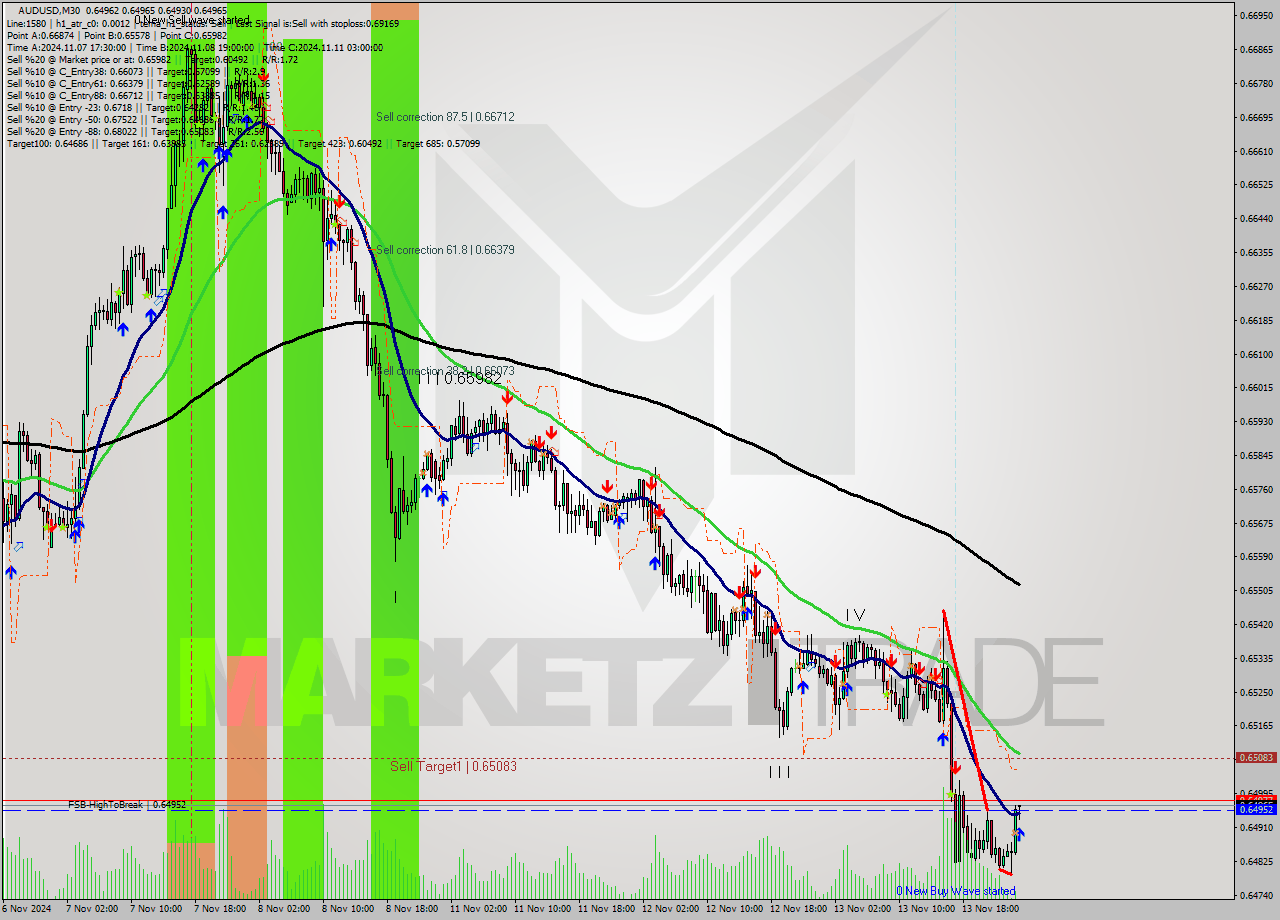This screenshot has height=920, width=1280.
Task: Click the 'Point A:0.66874' value
Action: click(x=39, y=35)
